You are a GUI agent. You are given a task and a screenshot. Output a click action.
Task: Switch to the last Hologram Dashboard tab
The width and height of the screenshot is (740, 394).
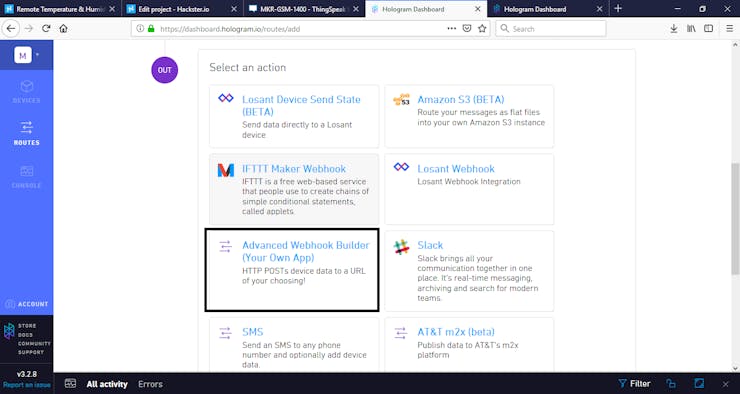[549, 9]
